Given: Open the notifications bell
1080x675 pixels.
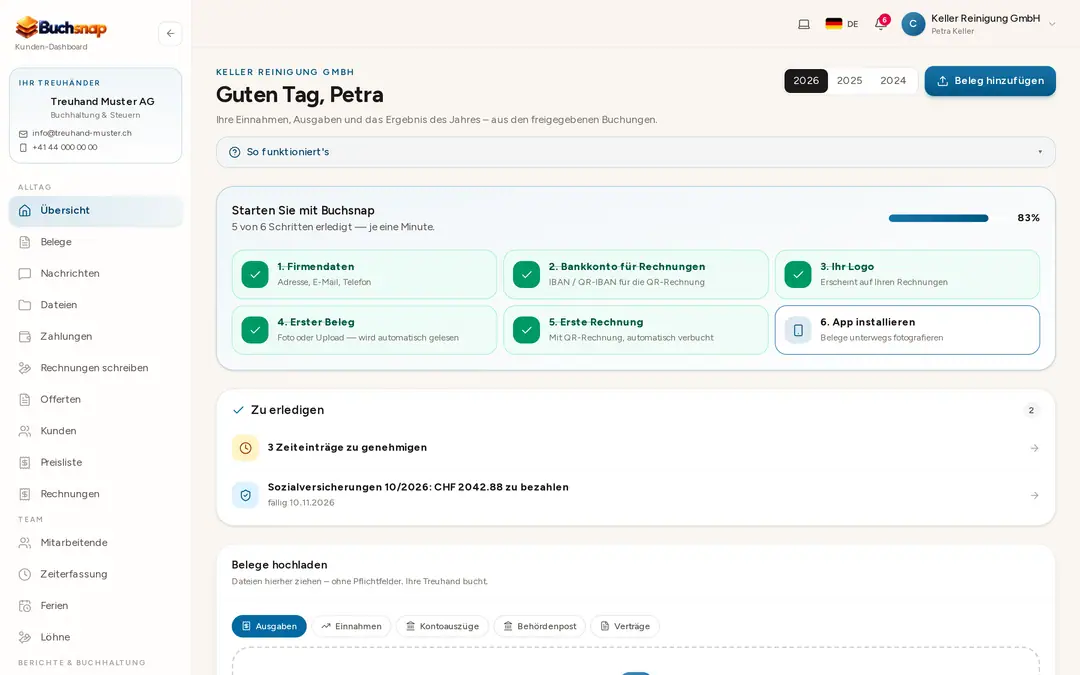Looking at the screenshot, I should tap(880, 24).
